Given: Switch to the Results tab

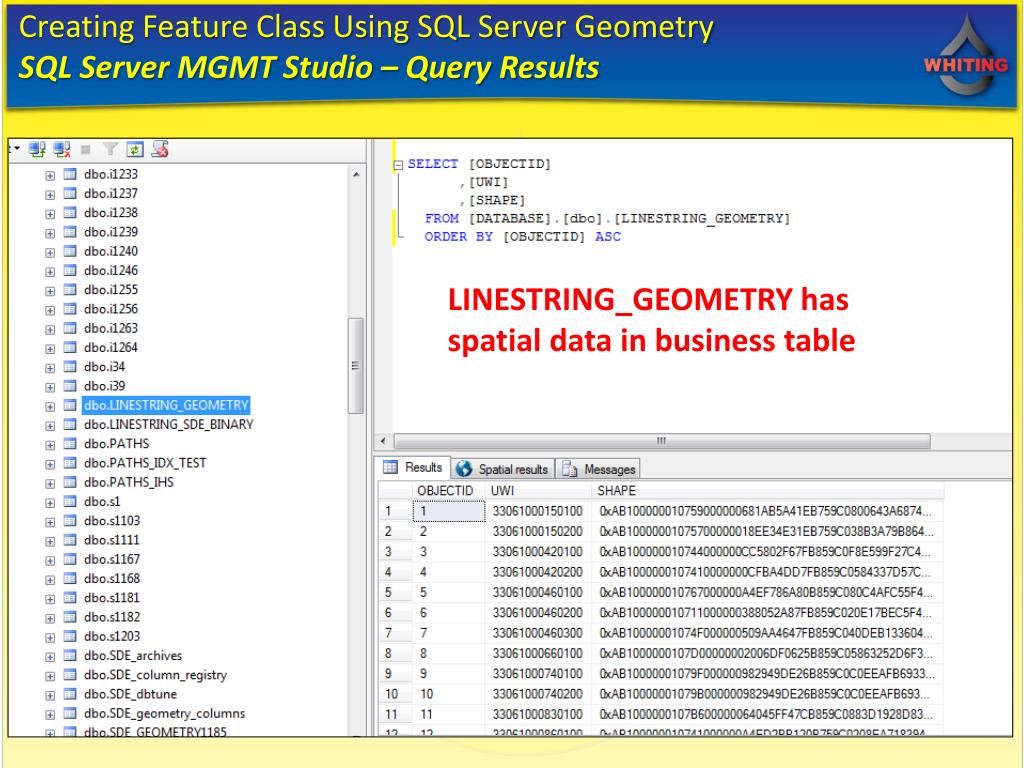Looking at the screenshot, I should click(413, 468).
